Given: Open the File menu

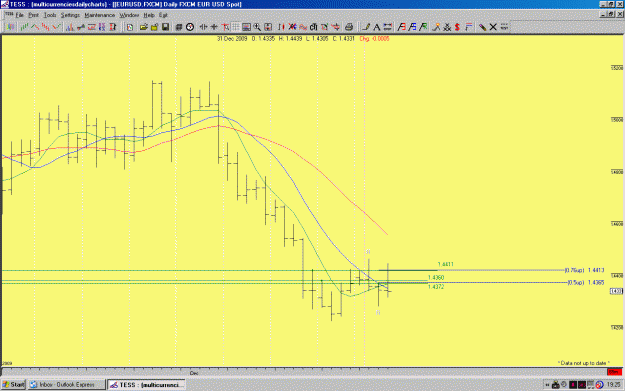Looking at the screenshot, I should (20, 15).
